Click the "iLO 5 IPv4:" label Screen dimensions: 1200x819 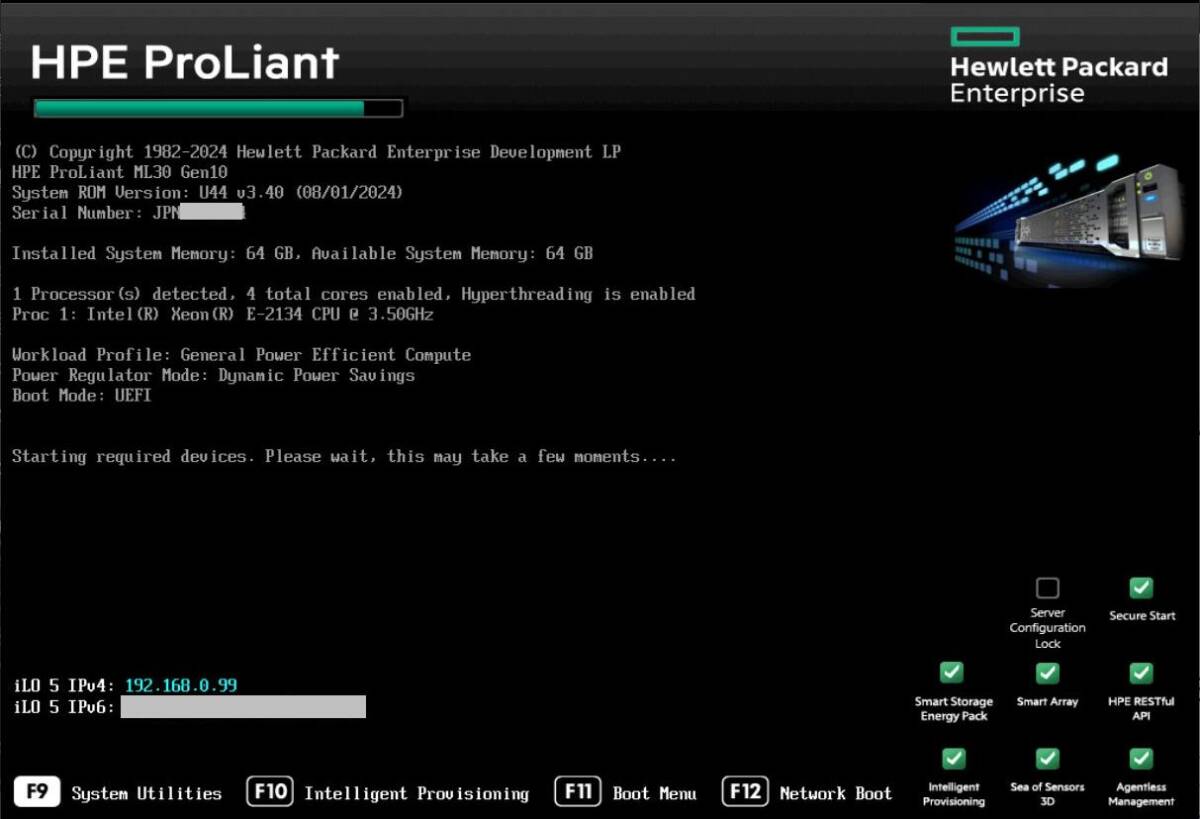64,685
